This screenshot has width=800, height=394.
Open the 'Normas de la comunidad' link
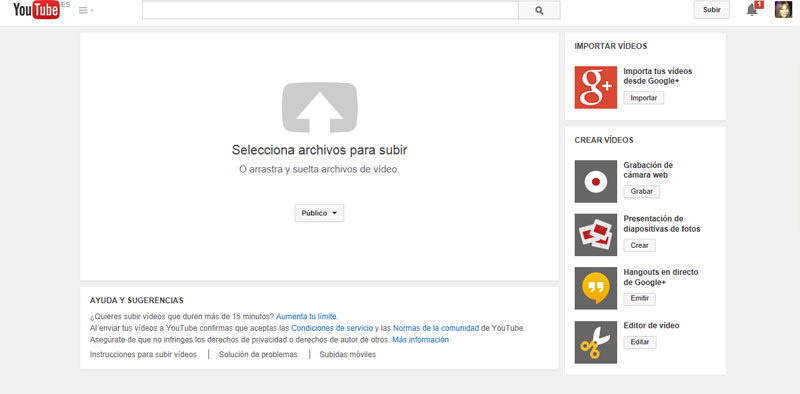click(436, 328)
